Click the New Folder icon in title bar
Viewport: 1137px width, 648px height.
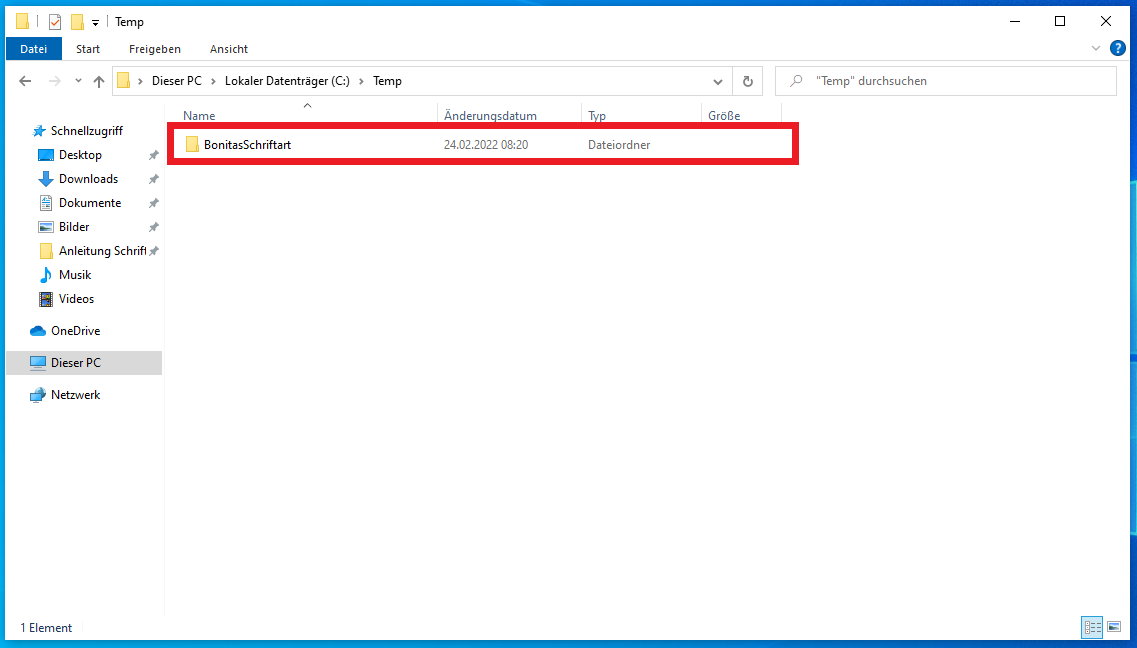[x=77, y=22]
